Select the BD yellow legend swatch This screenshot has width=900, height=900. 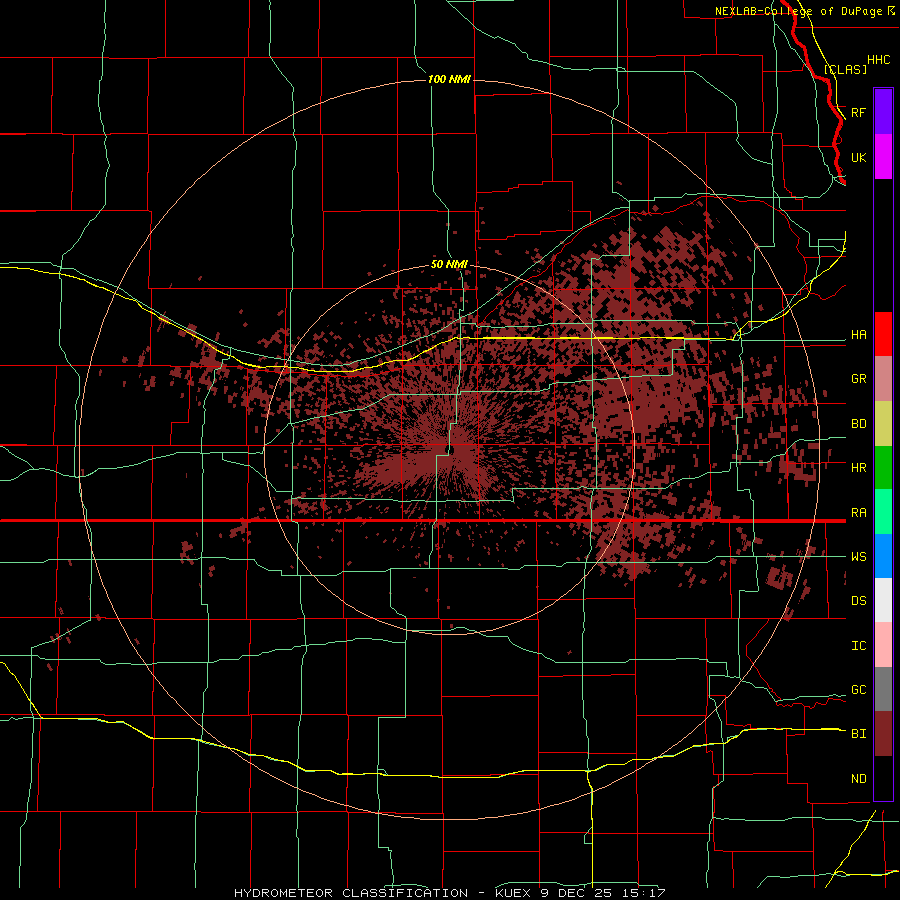point(883,423)
